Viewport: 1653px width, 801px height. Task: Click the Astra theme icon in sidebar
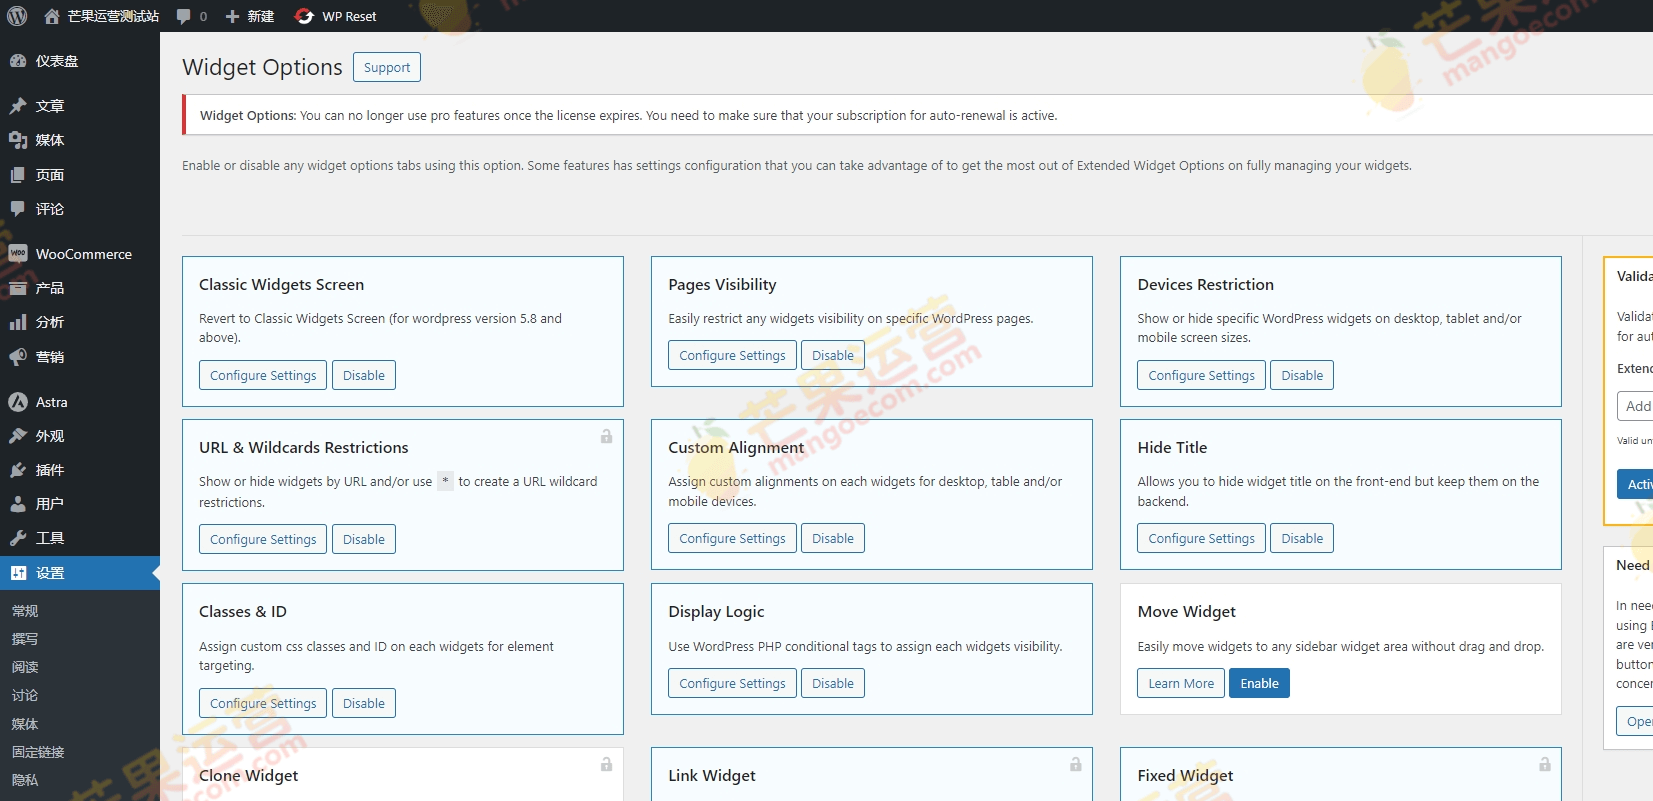pos(18,402)
